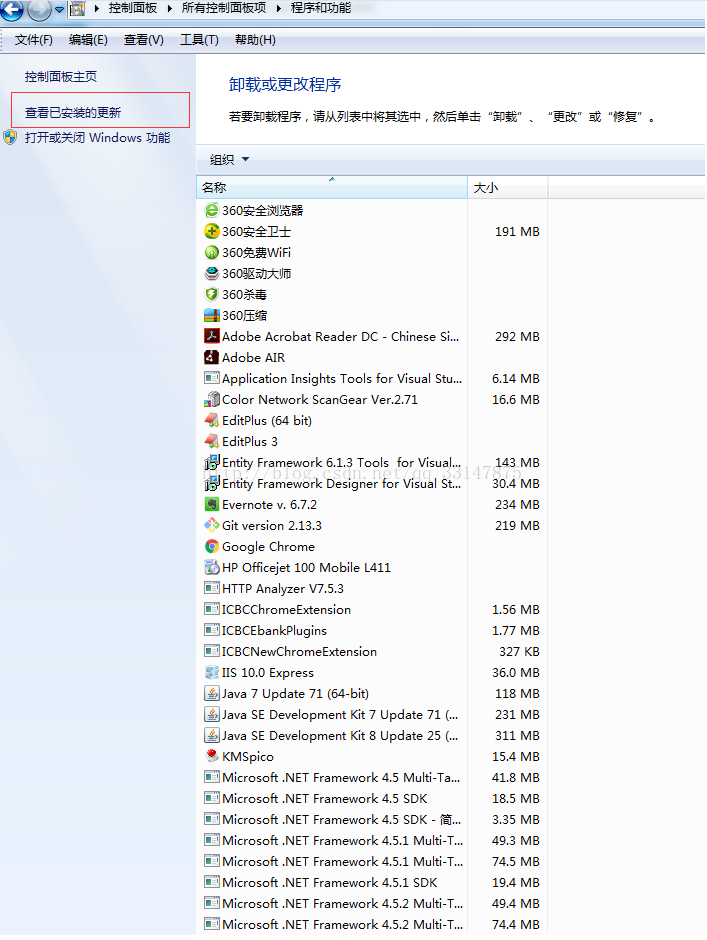Click the Google Chrome icon

click(212, 546)
